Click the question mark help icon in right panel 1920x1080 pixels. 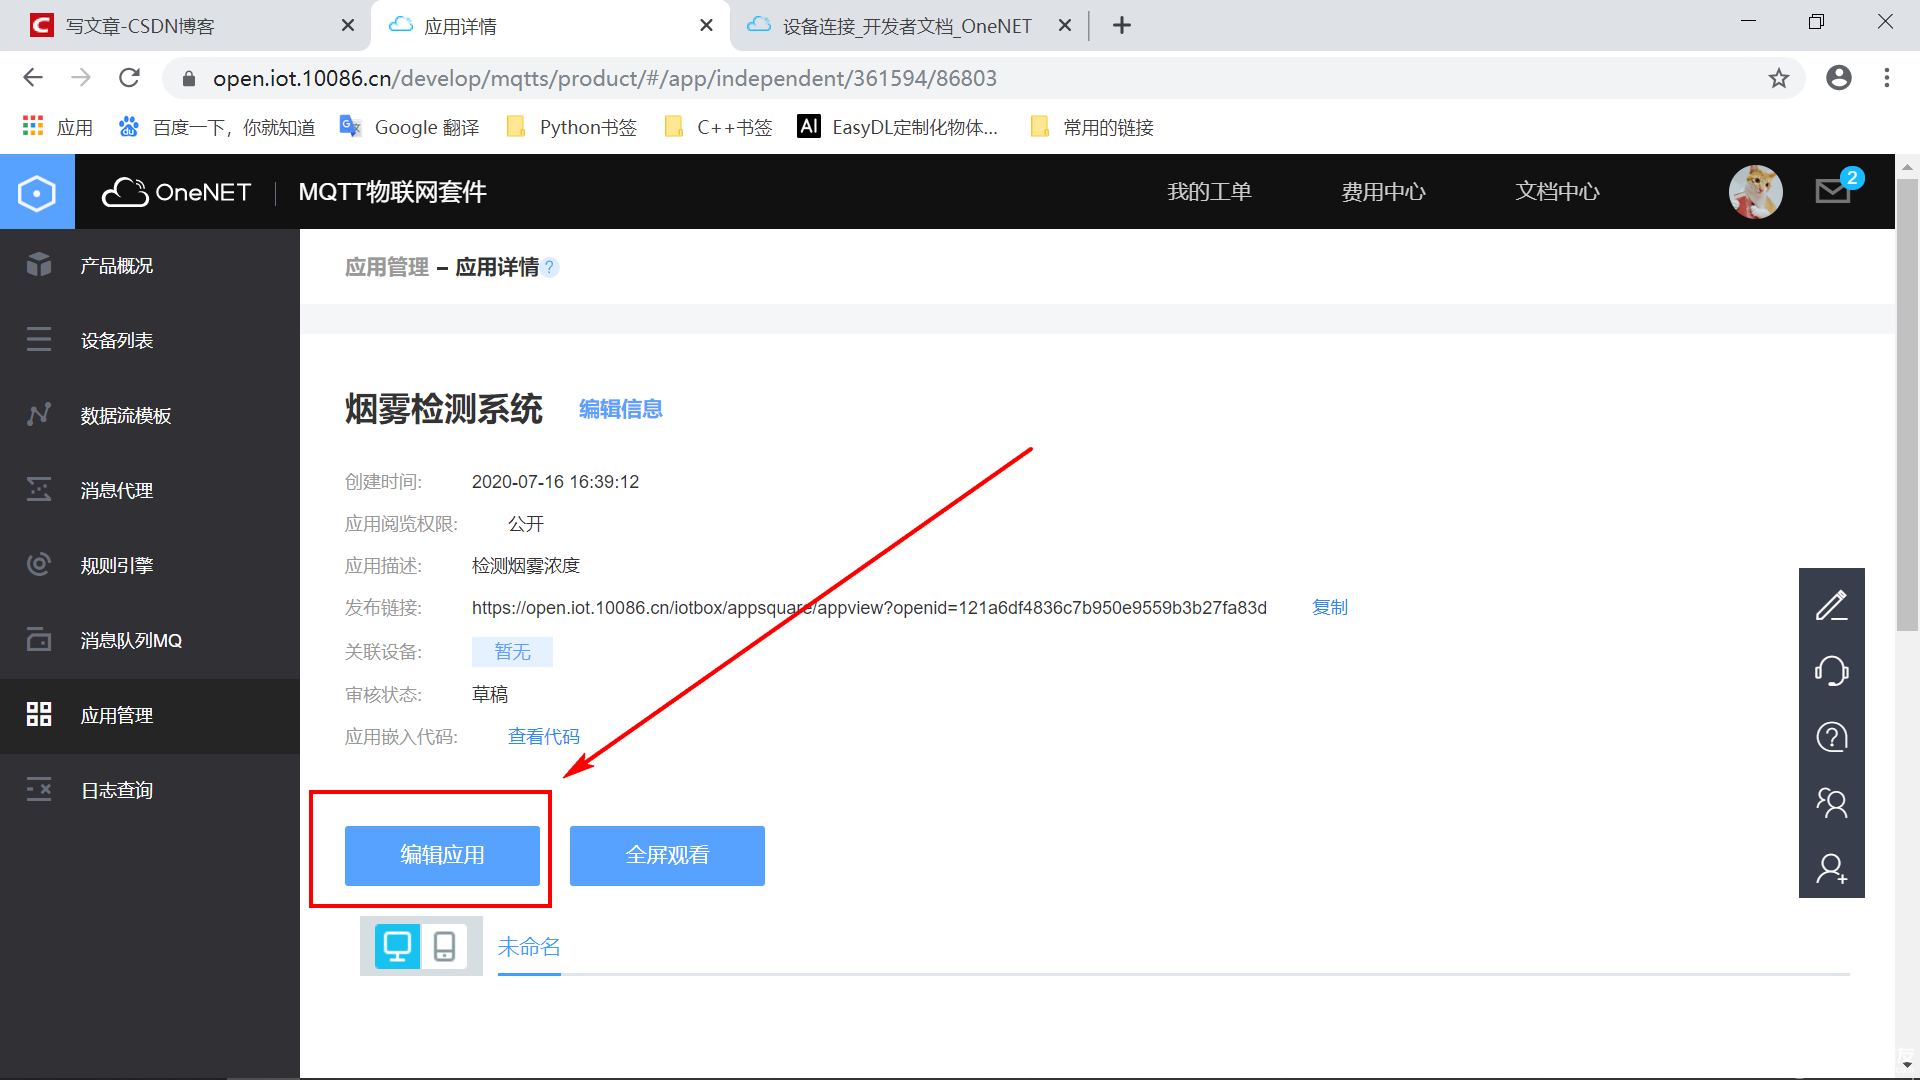(1831, 737)
